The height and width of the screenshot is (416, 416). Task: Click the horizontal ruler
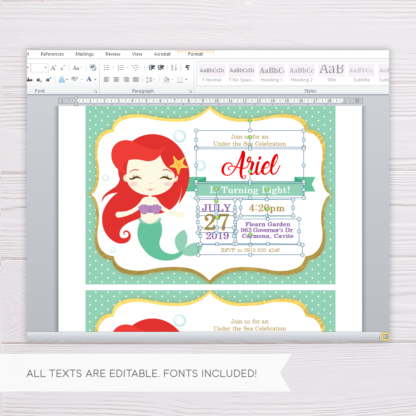(210, 100)
